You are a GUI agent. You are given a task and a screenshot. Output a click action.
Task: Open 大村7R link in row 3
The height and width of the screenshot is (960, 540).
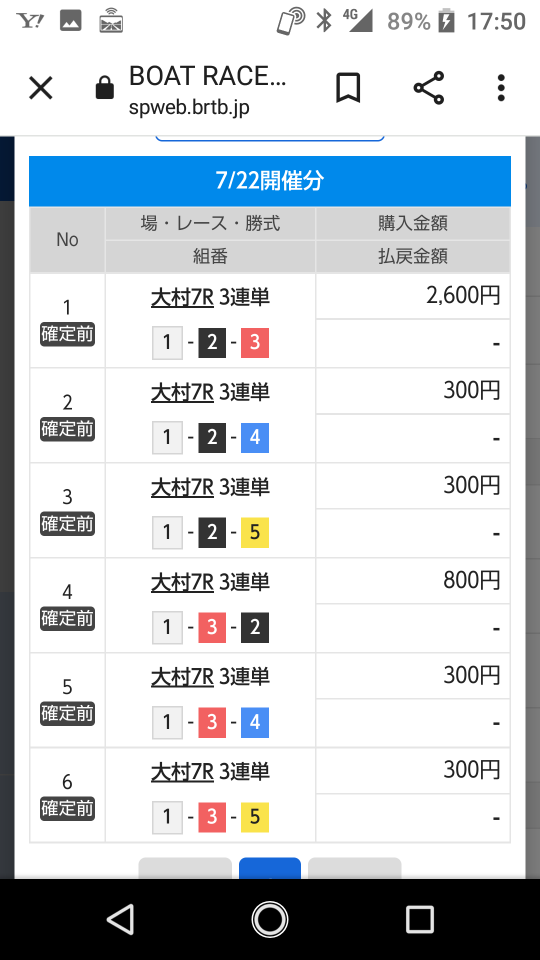[182, 487]
